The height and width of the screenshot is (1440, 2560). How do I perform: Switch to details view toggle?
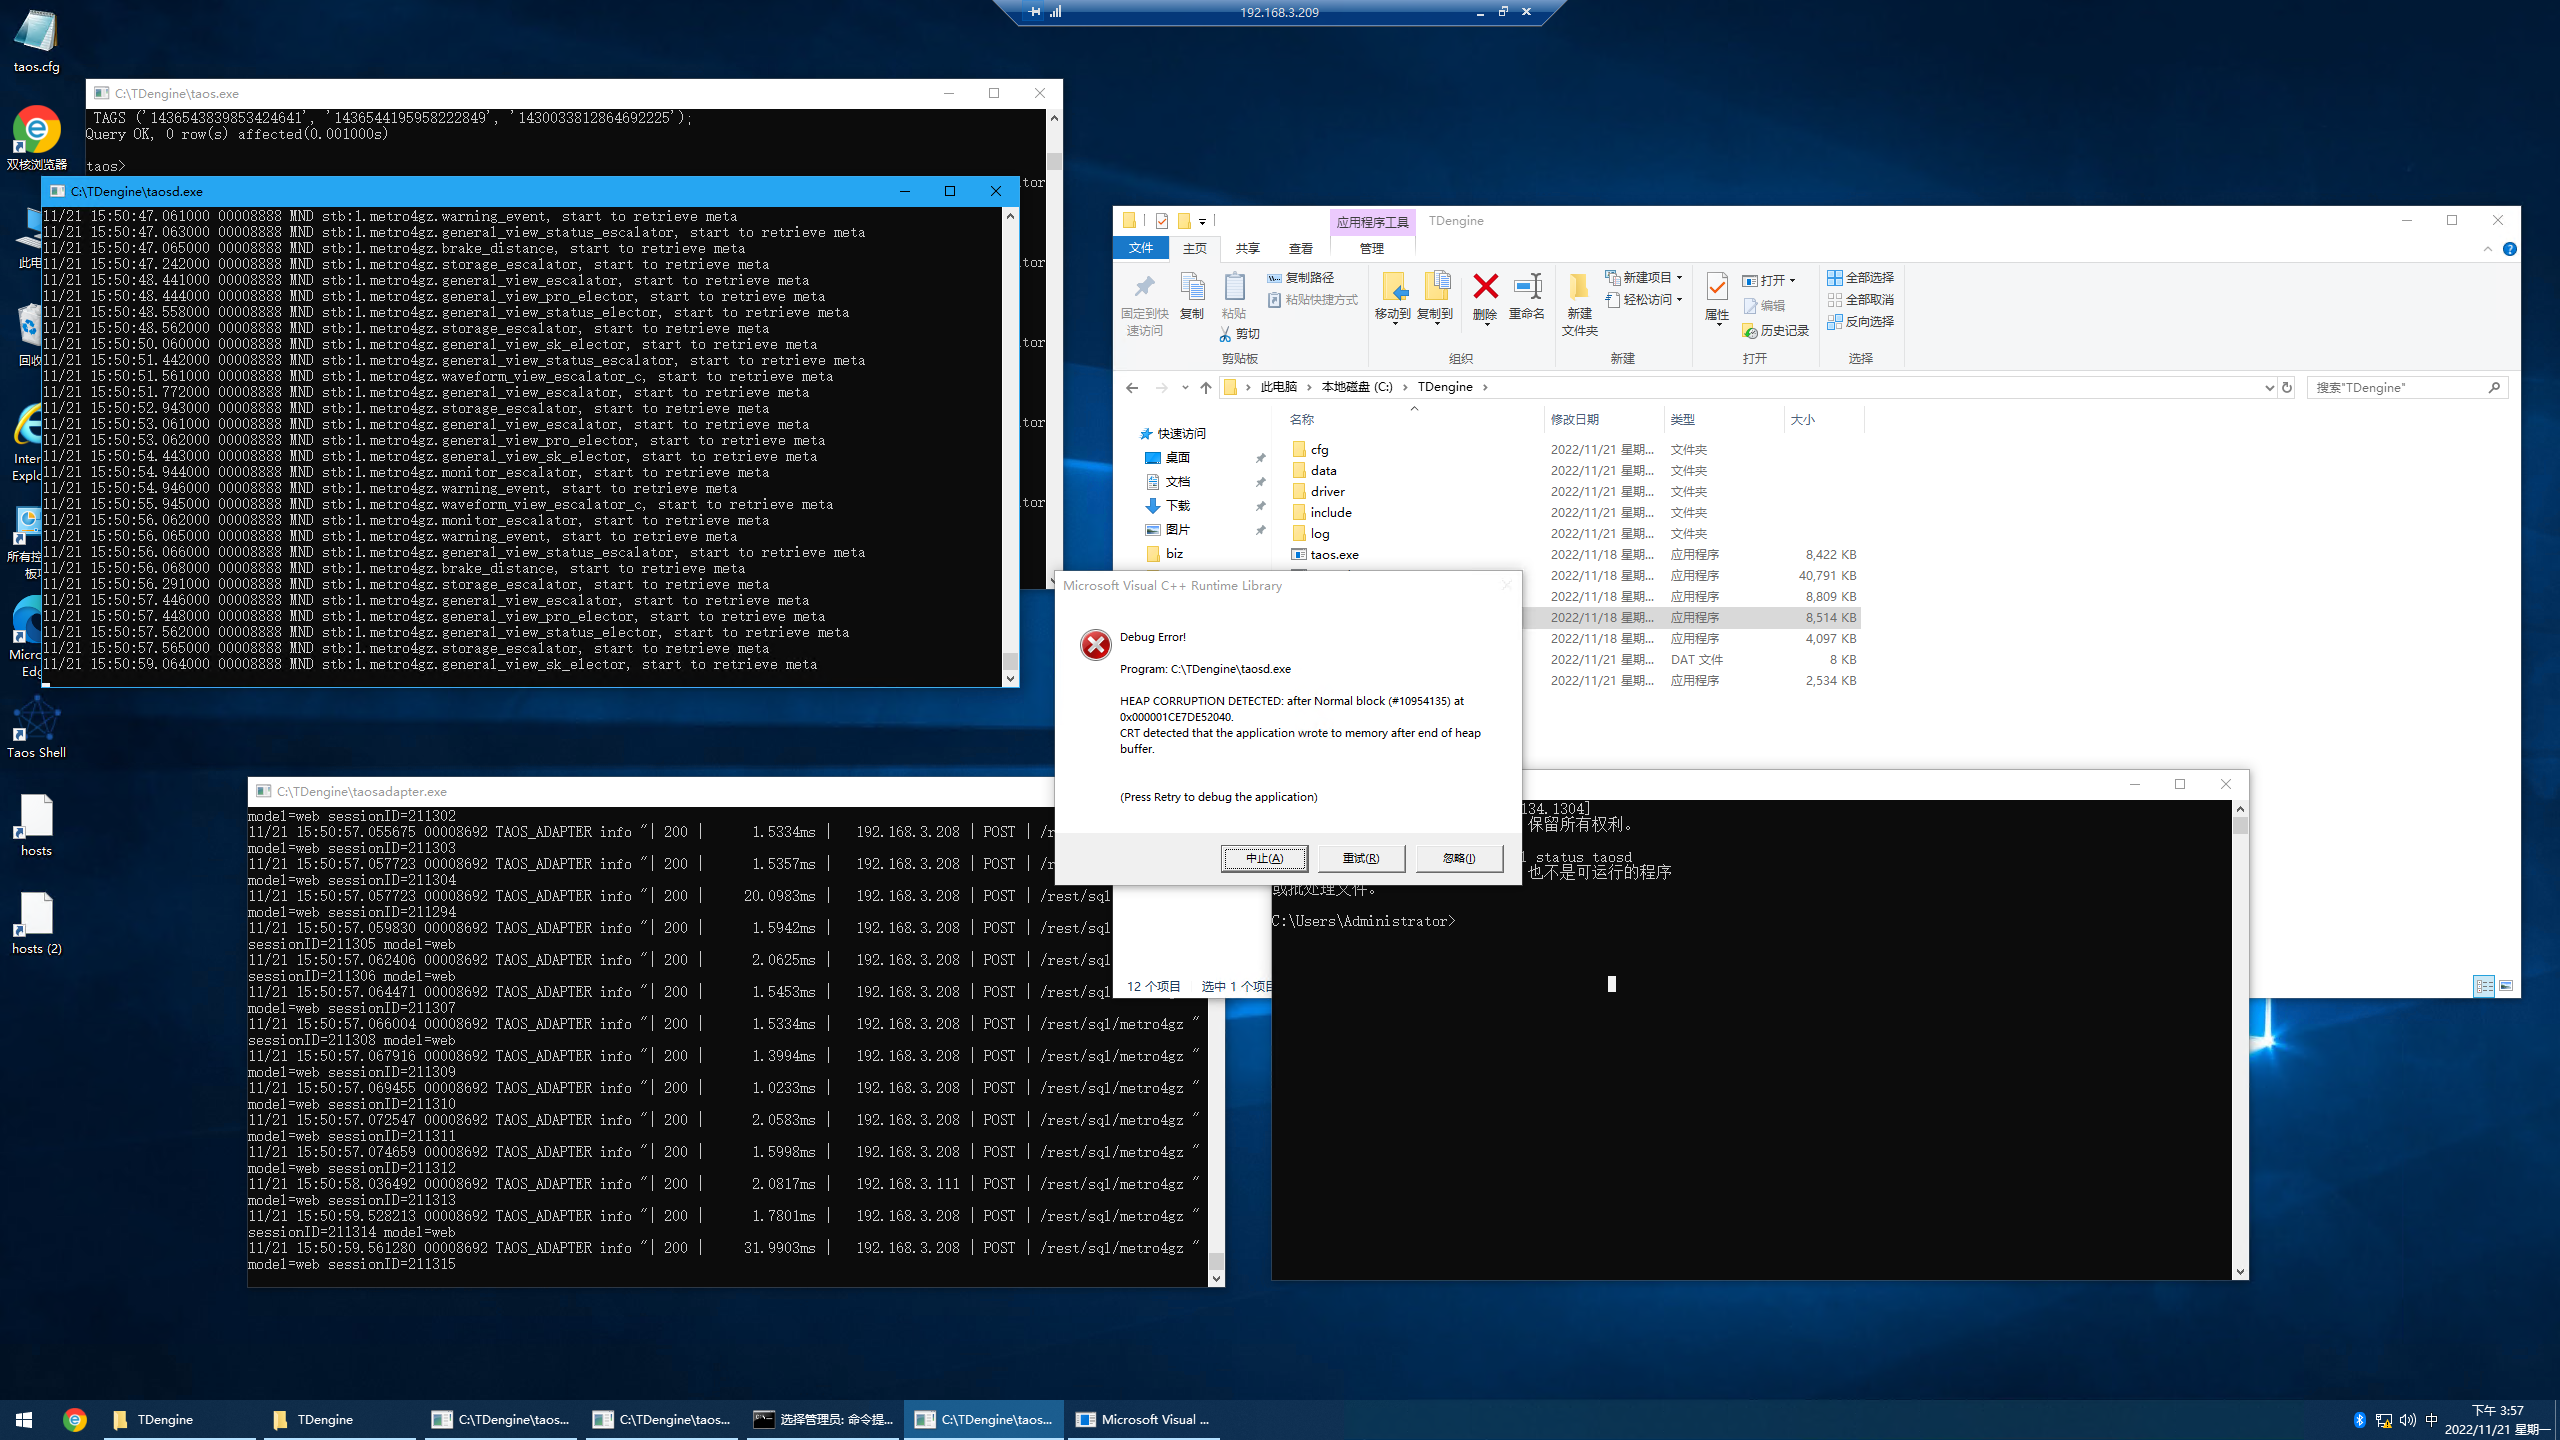[x=2484, y=986]
